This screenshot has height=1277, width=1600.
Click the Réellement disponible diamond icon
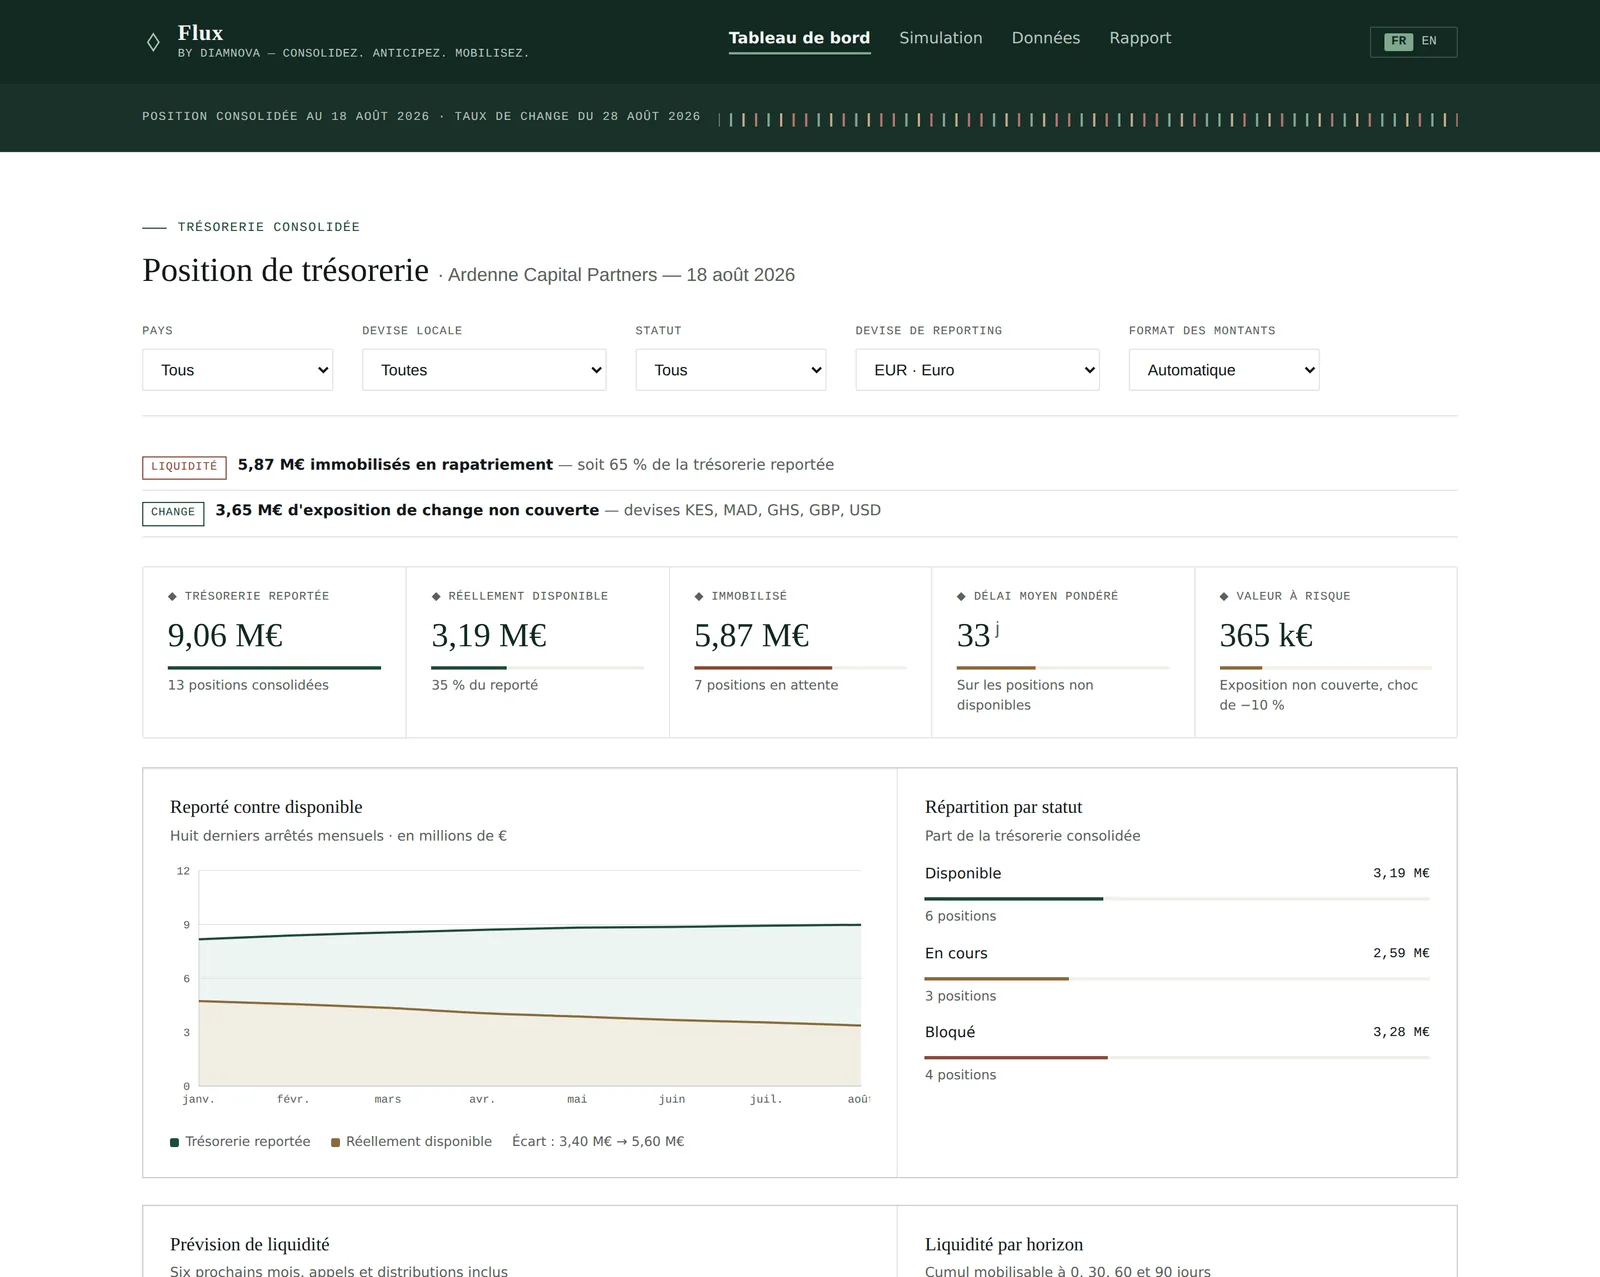click(x=436, y=596)
